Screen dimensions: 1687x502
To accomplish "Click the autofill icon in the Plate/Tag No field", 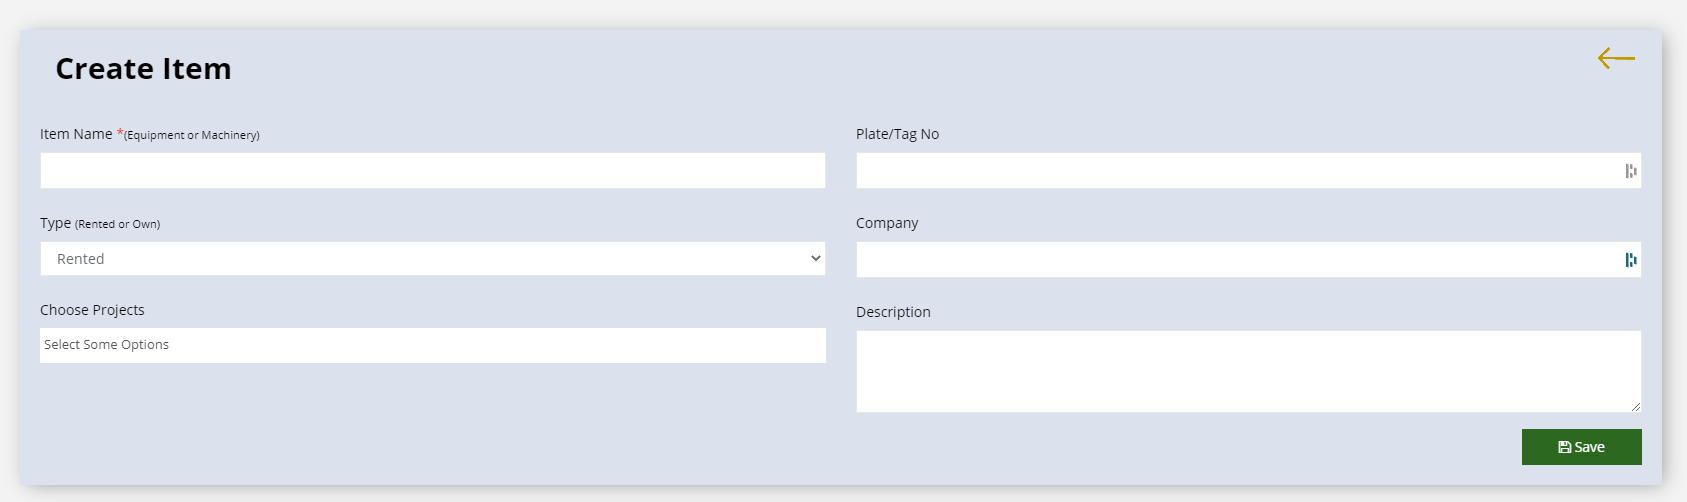I will tap(1631, 171).
